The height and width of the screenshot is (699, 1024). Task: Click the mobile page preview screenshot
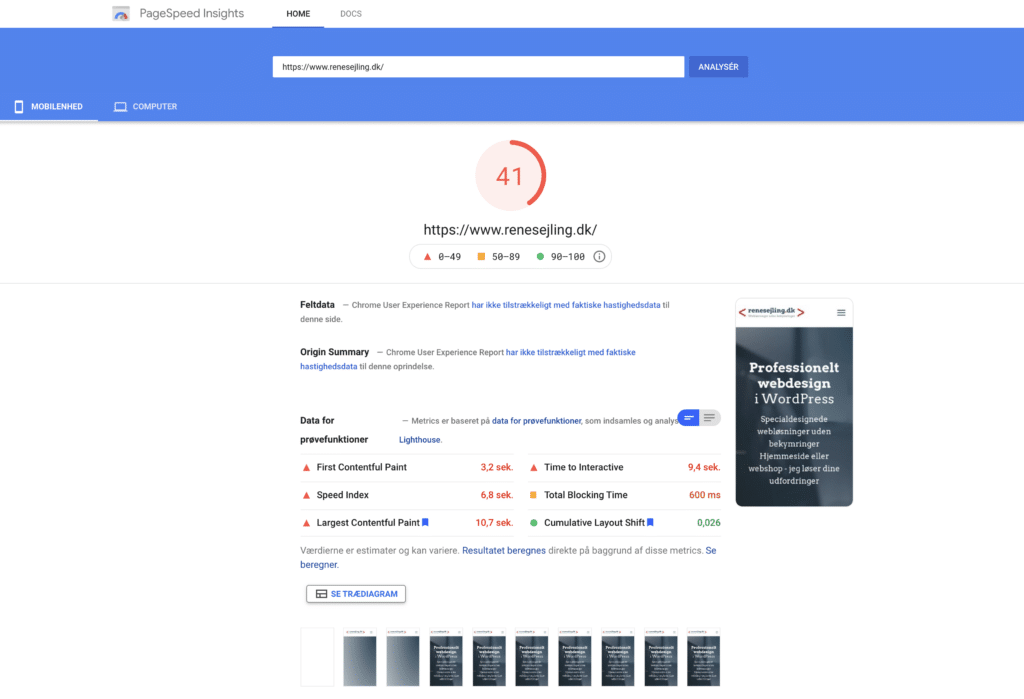pyautogui.click(x=794, y=402)
